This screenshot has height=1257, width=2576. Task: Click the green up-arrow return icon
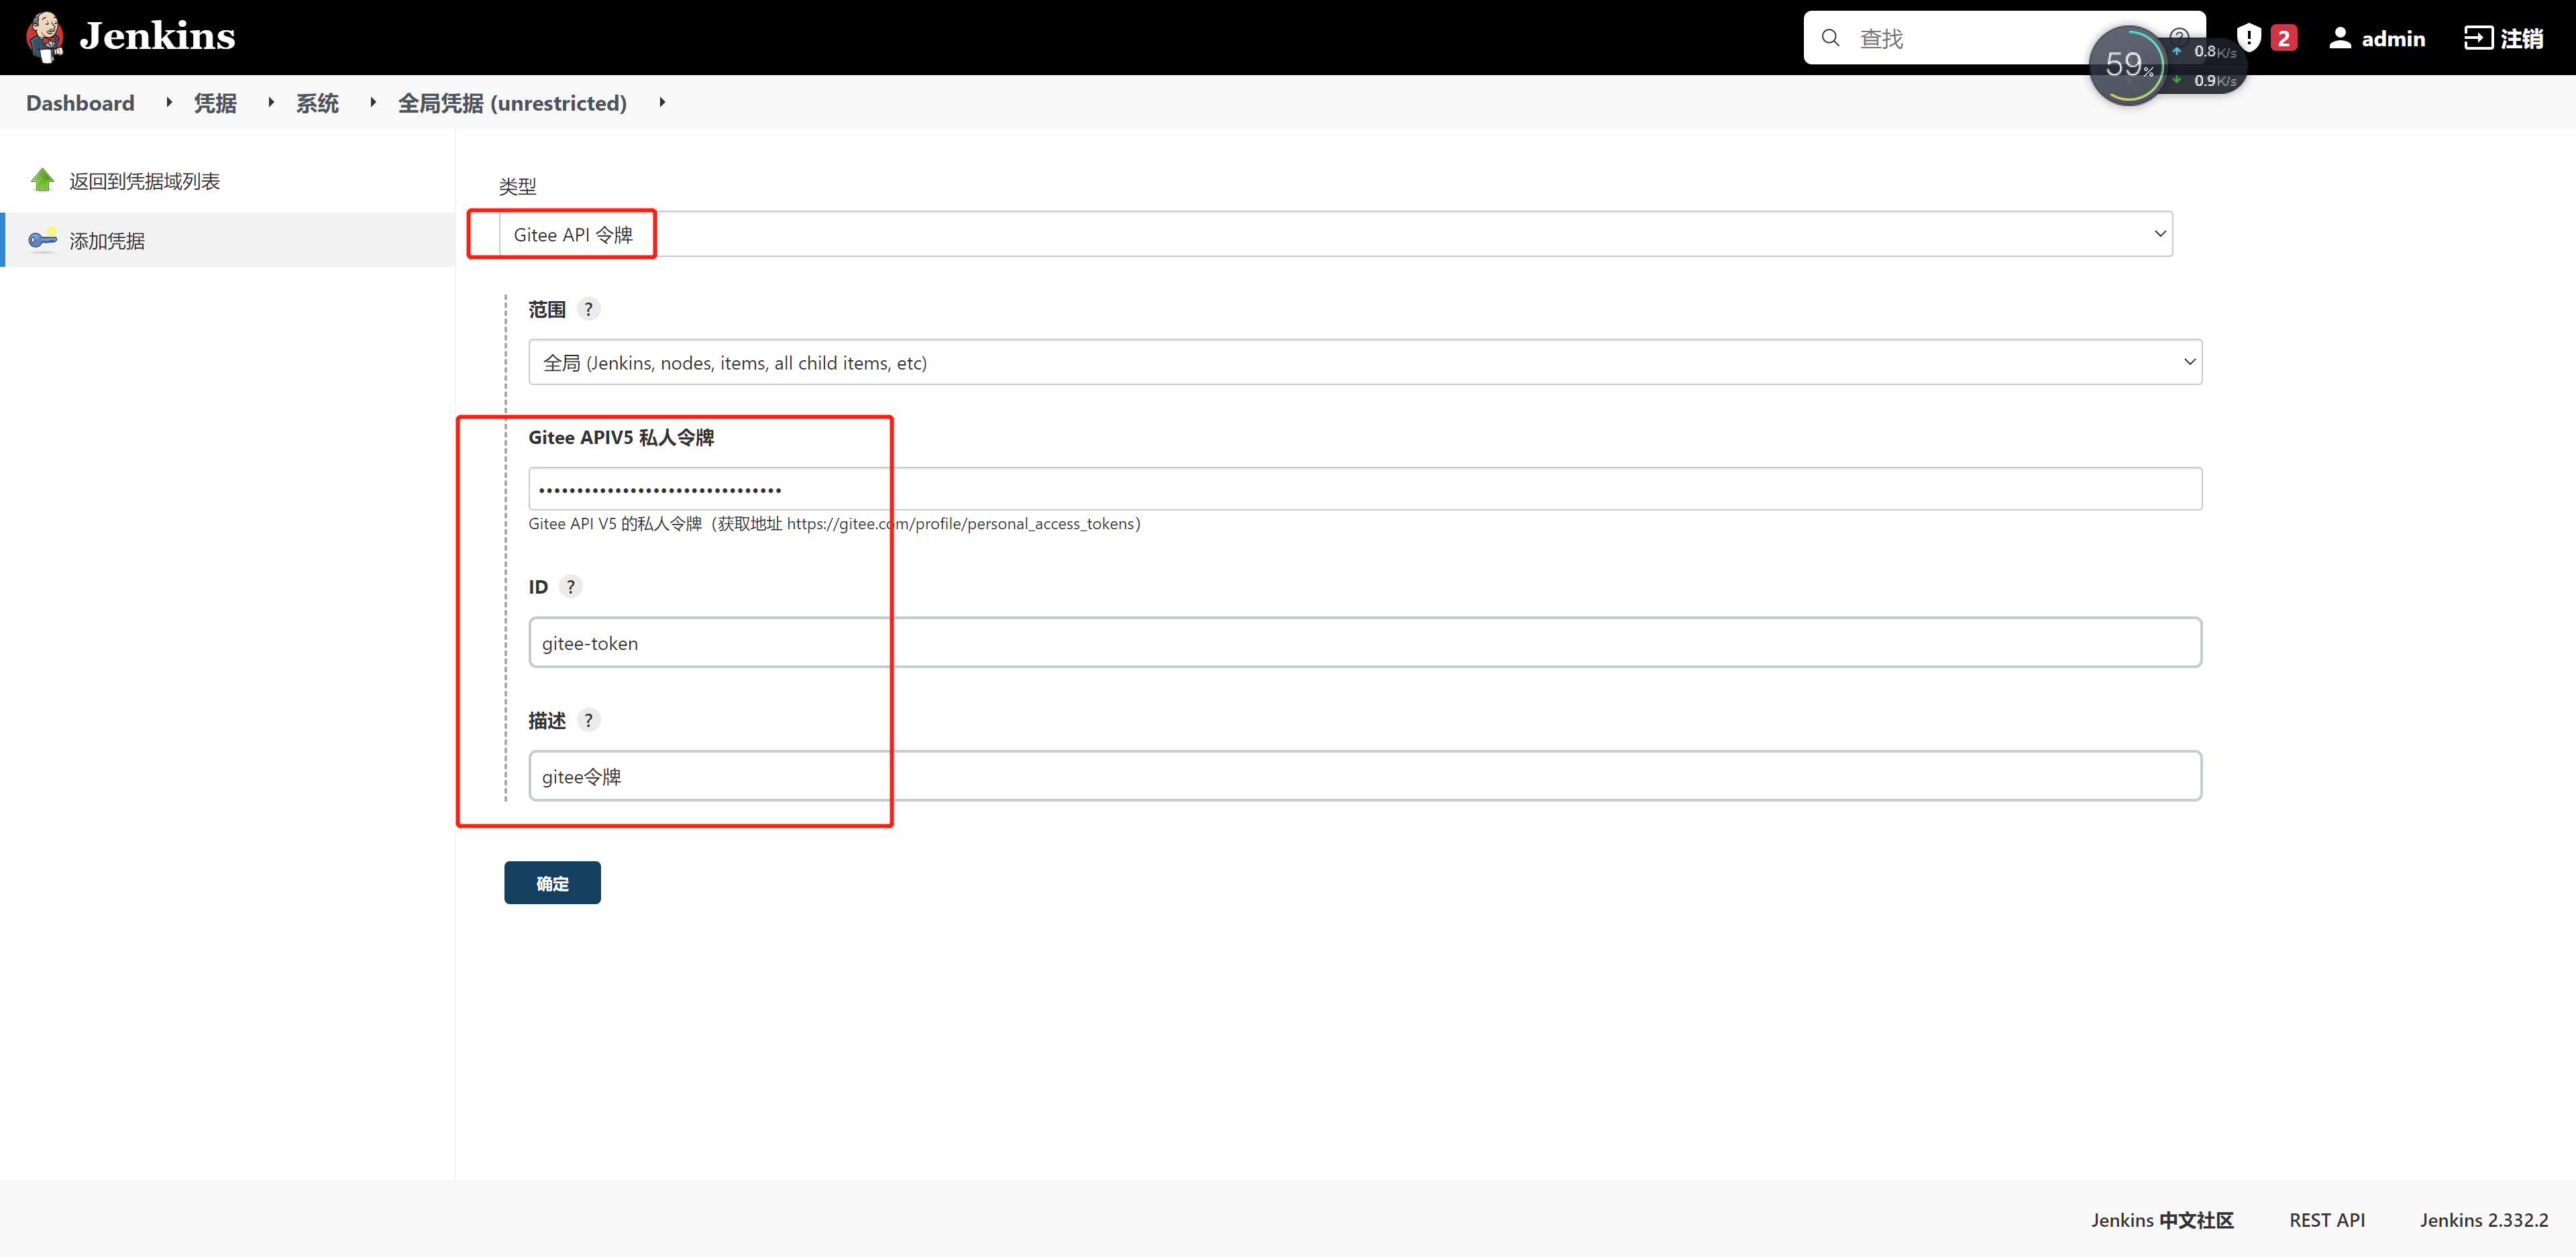pyautogui.click(x=42, y=180)
